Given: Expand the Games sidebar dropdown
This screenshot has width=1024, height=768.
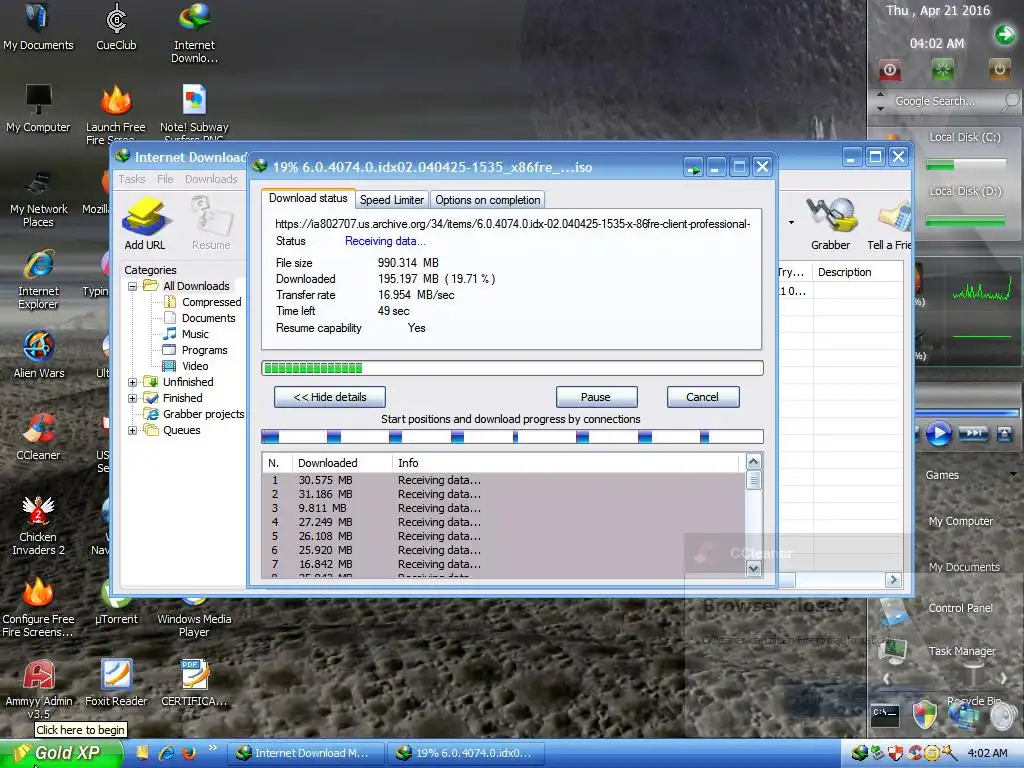Looking at the screenshot, I should 1013,475.
